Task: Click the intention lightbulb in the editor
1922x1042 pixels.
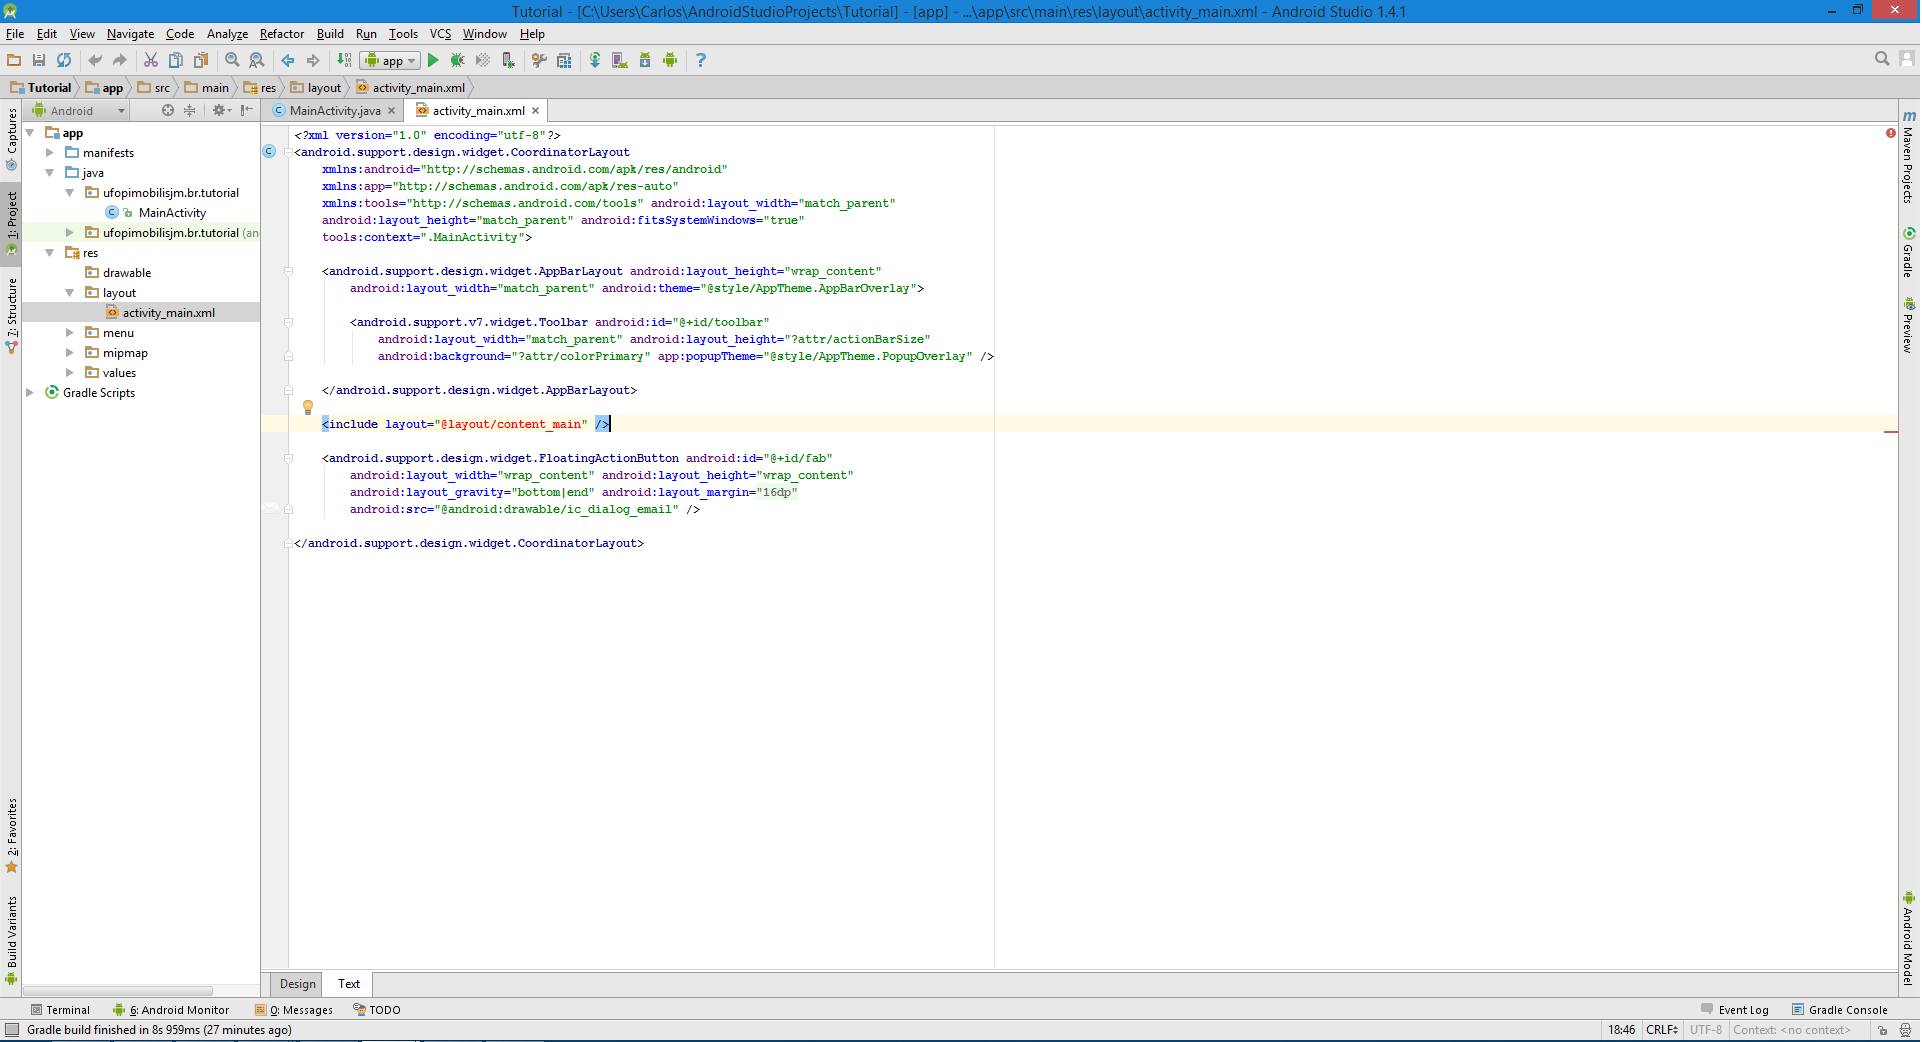Action: click(x=308, y=407)
